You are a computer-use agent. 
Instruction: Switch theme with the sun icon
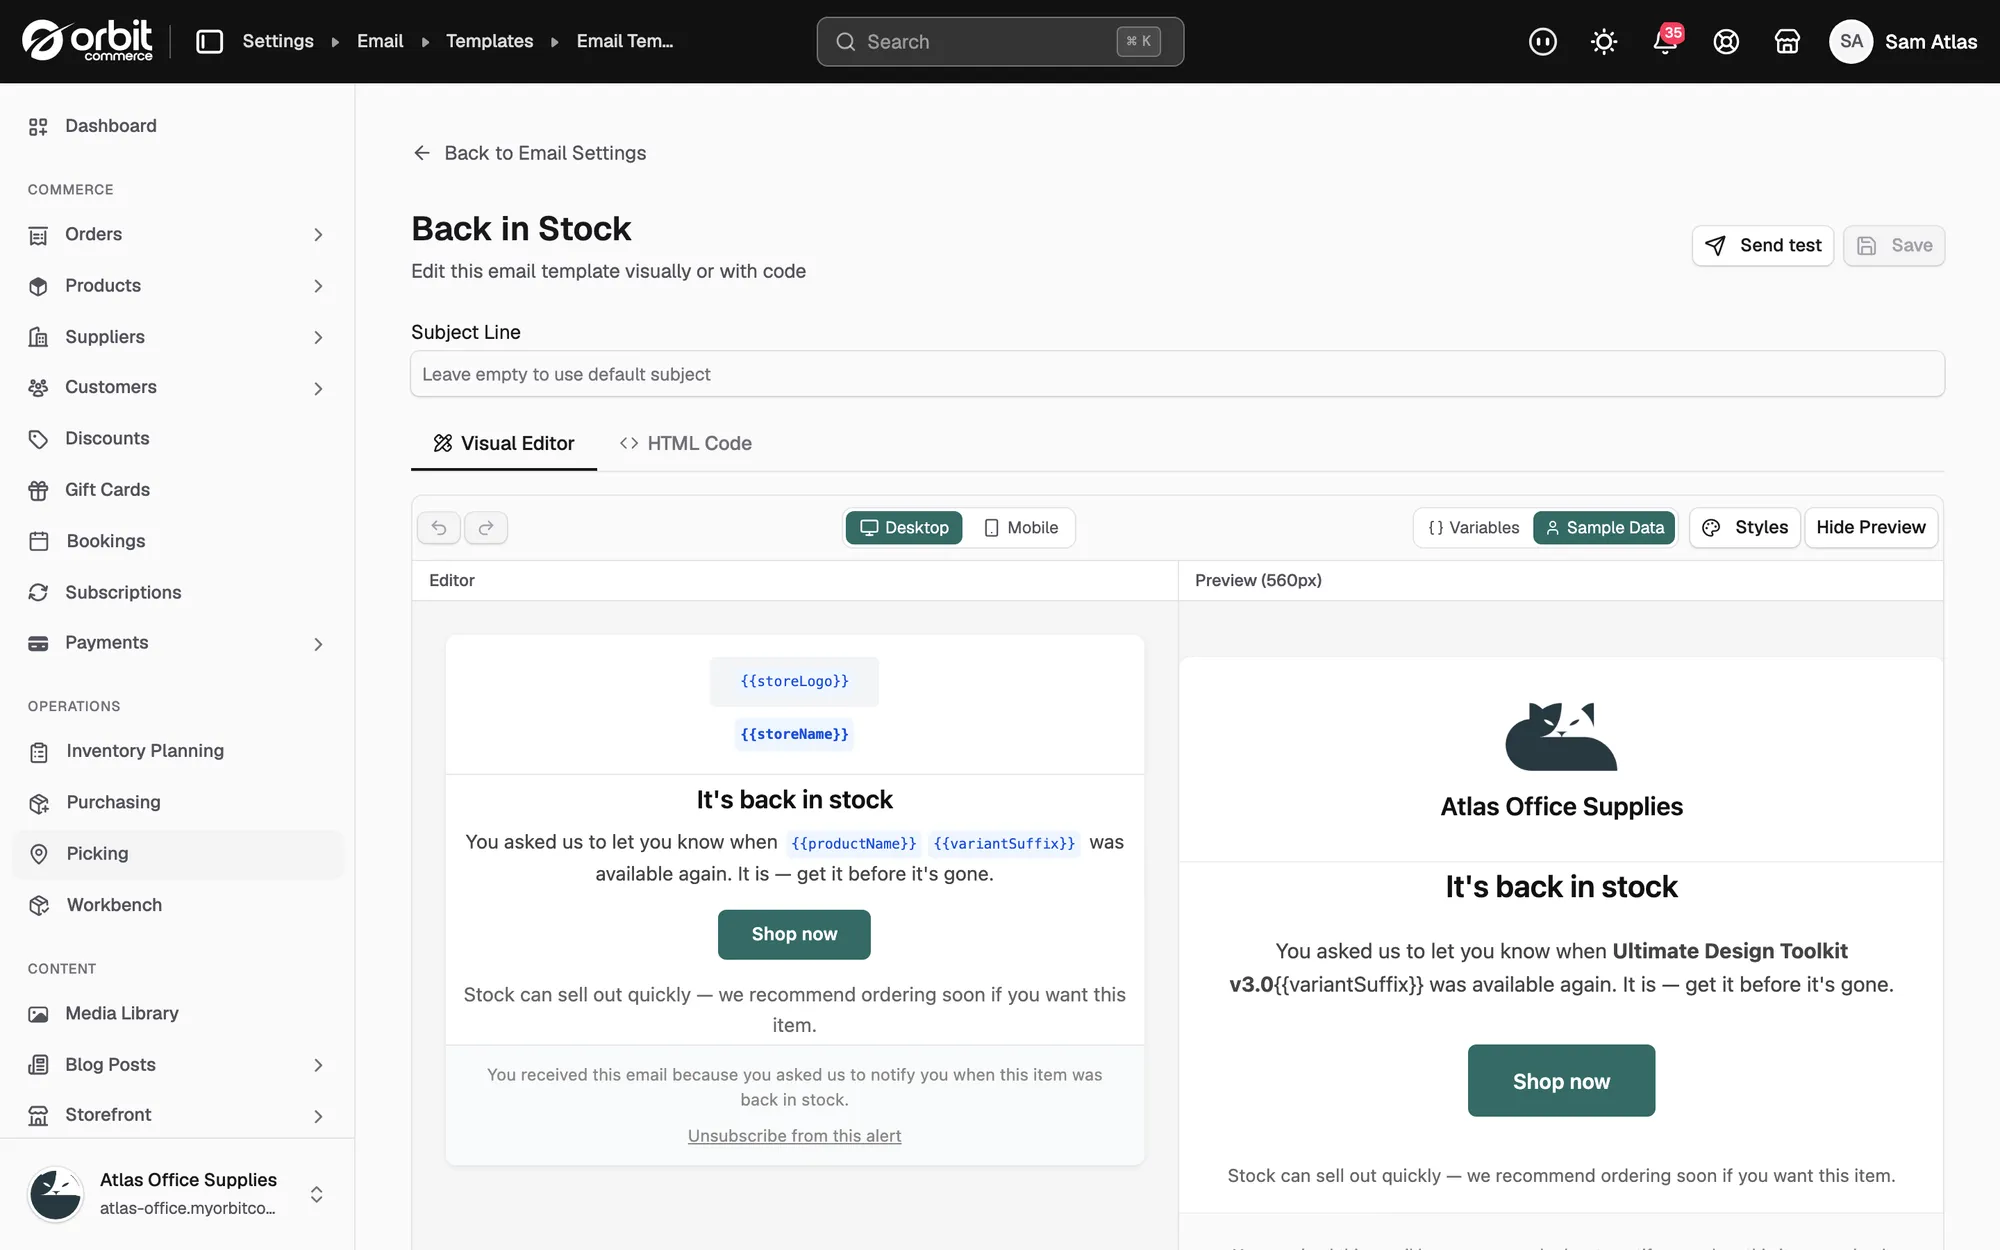[x=1604, y=41]
